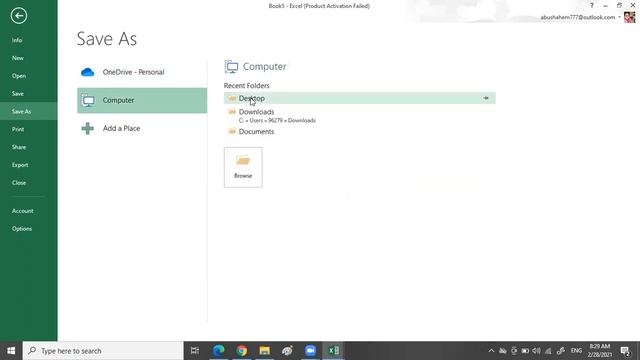Viewport: 640px width, 360px height.
Task: Choose the Desktop recent folder
Action: tap(360, 98)
